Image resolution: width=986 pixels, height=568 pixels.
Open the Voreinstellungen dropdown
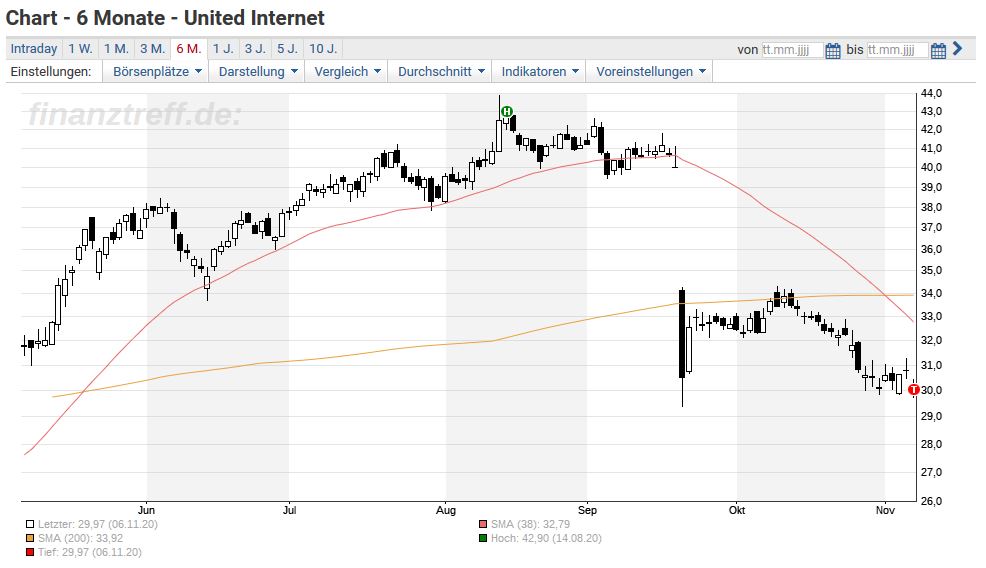[650, 72]
